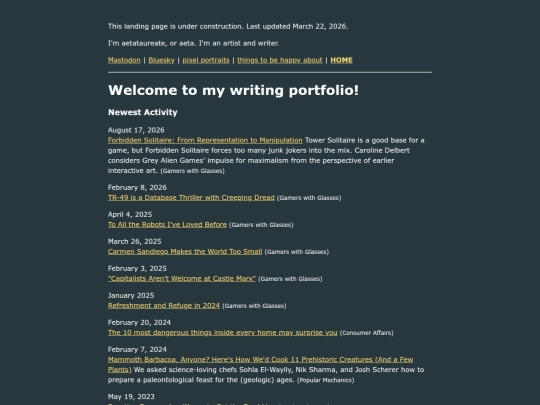540x405 pixels.
Task: Read Carmen Sandiego Makes the World Too Small
Action: 185,252
